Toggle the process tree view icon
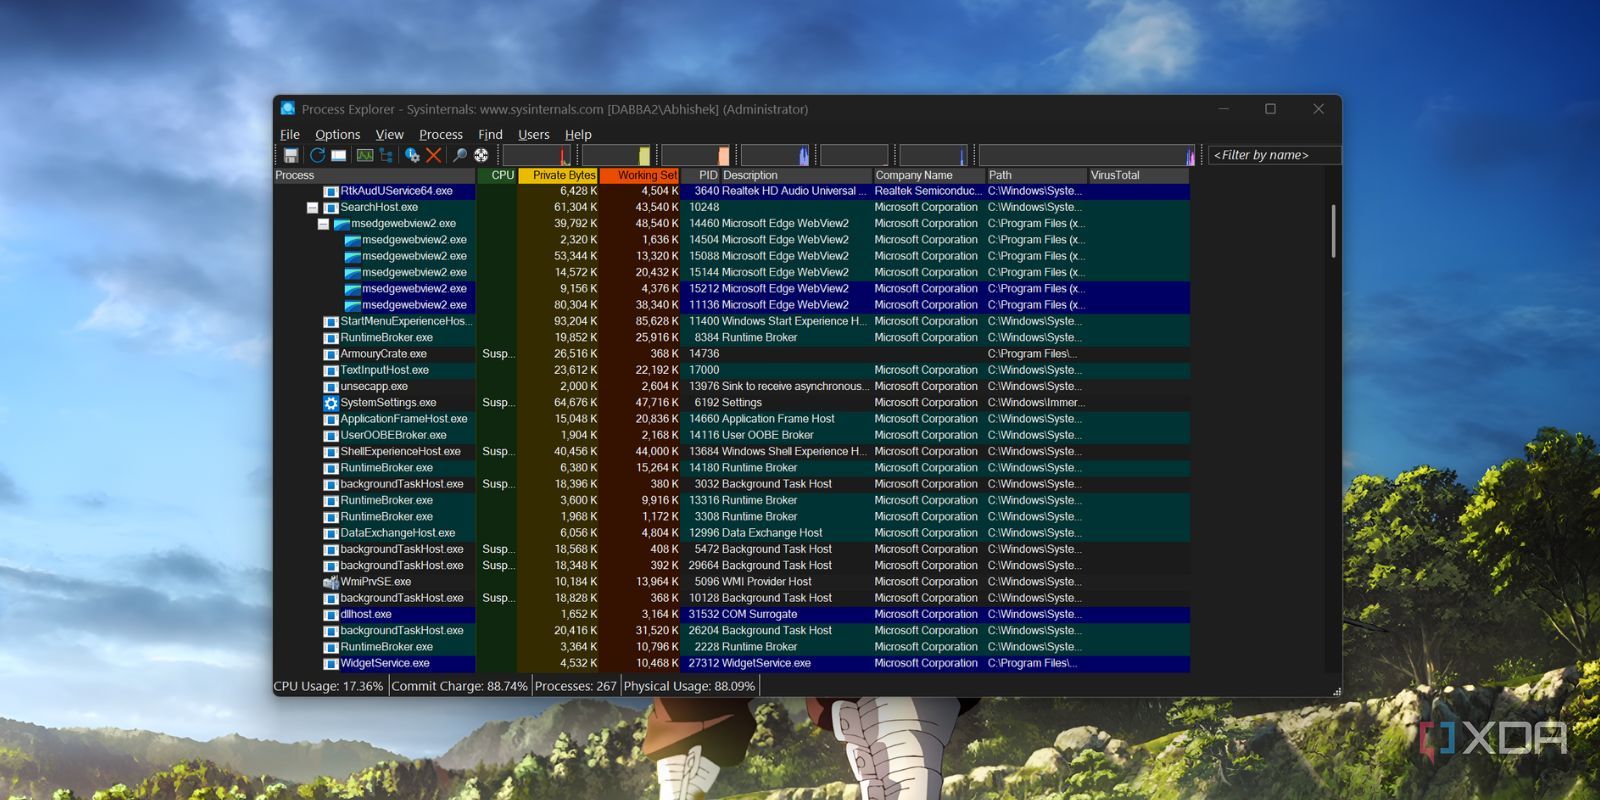The width and height of the screenshot is (1600, 800). pyautogui.click(x=385, y=155)
